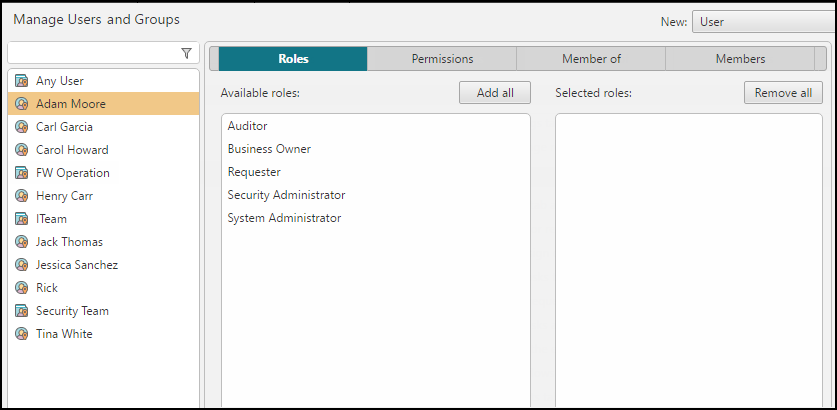Click the user icon beside Carl Garcia

click(22, 127)
